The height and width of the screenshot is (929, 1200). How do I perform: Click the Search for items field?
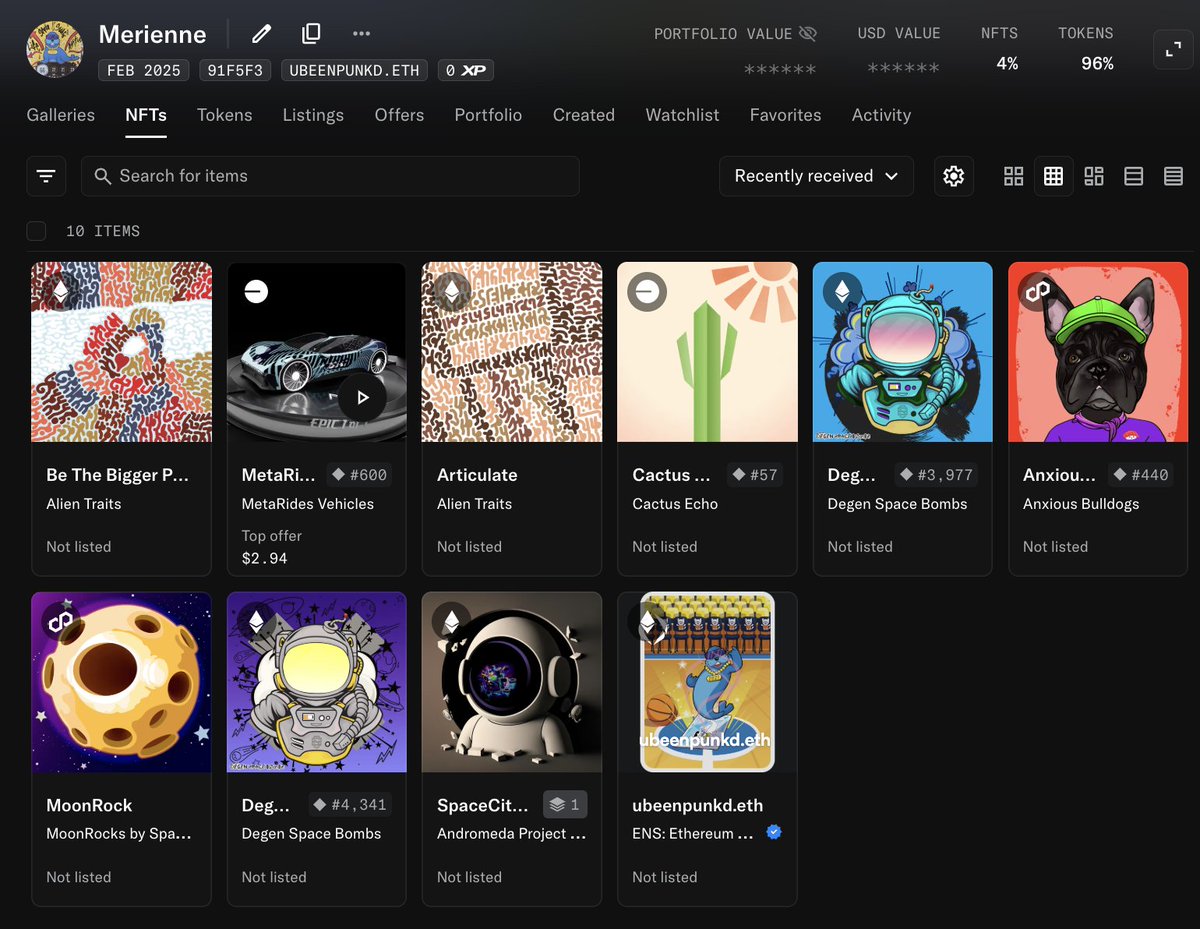[330, 176]
